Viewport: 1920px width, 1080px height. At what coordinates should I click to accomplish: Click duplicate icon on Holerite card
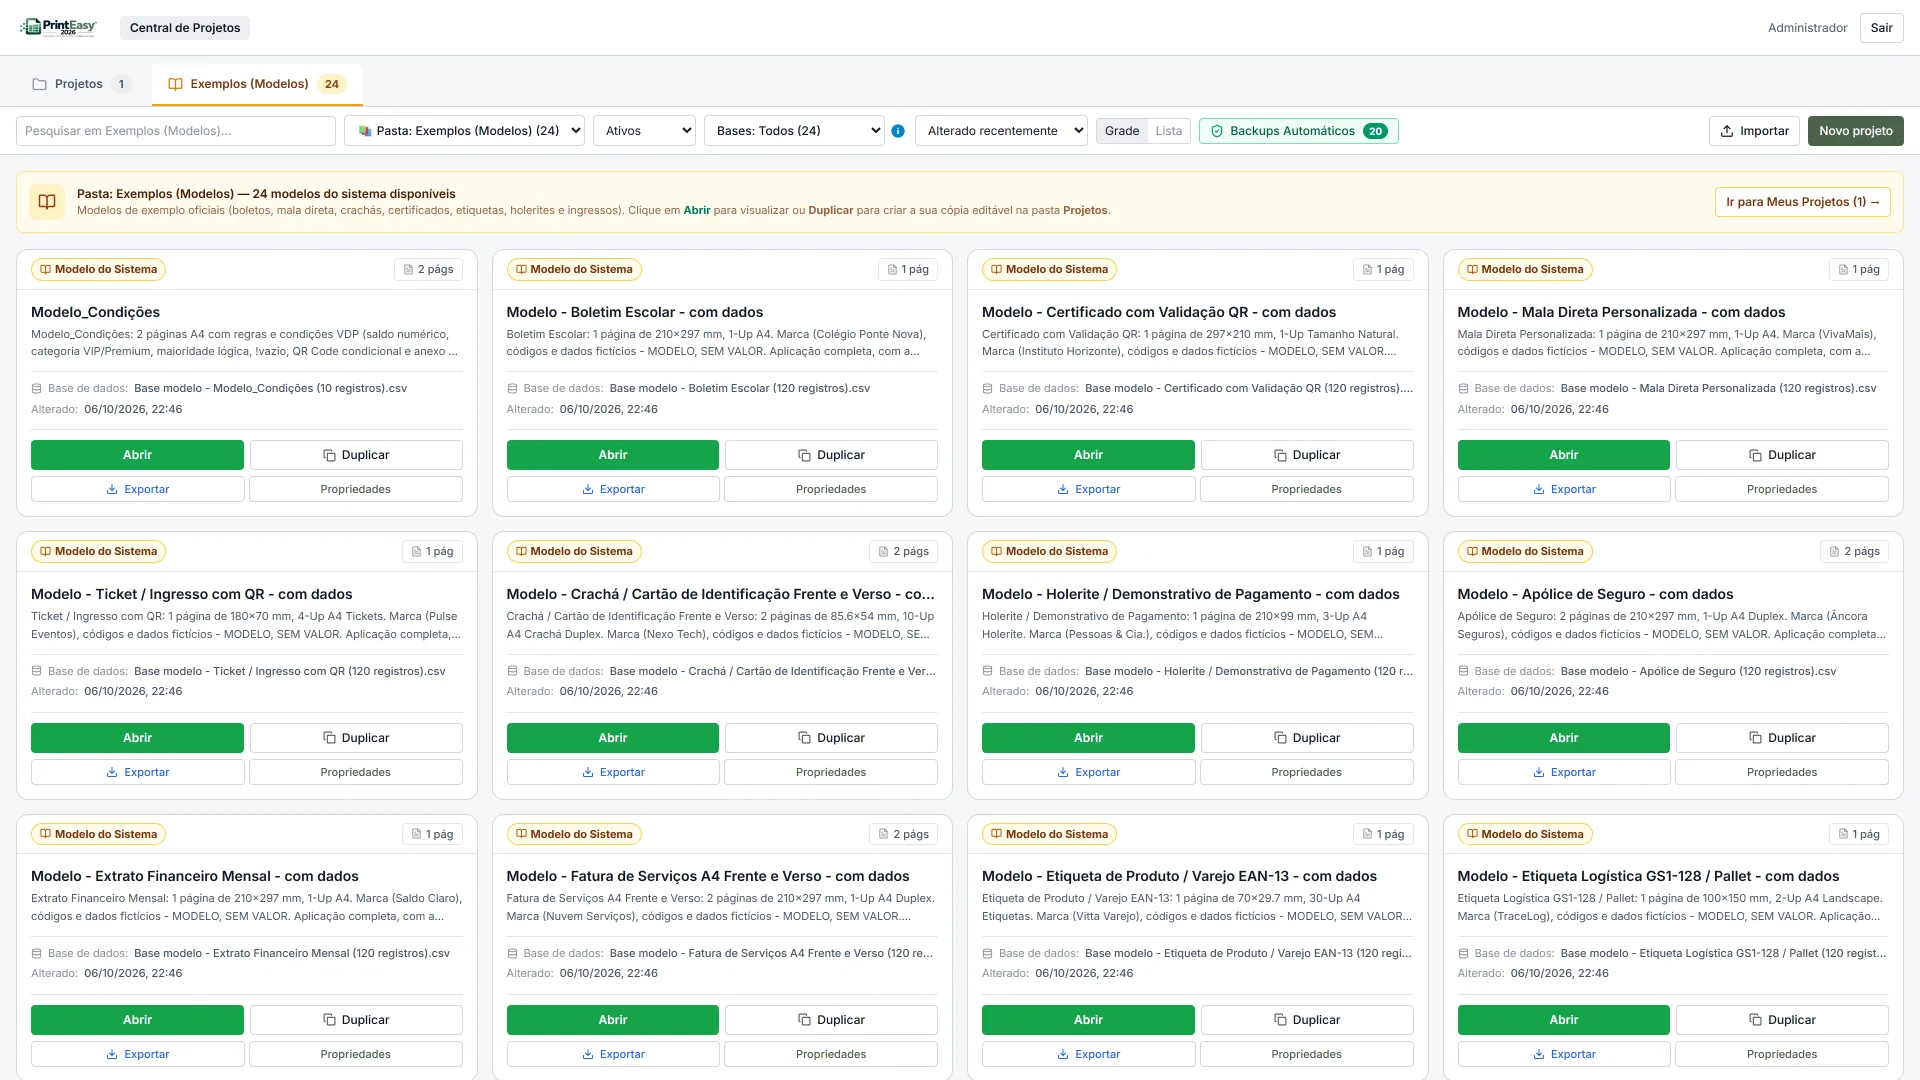(1280, 738)
